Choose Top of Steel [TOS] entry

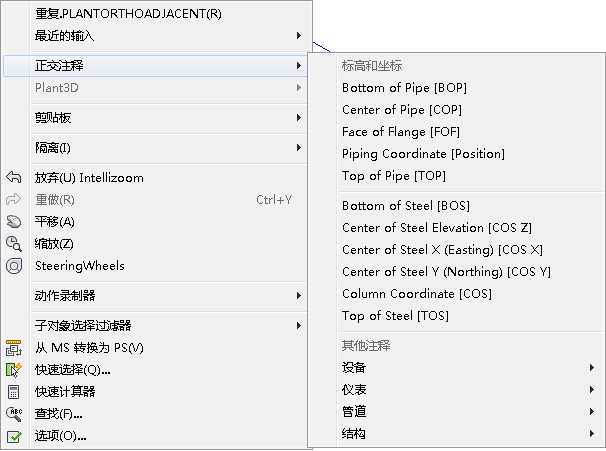coord(395,316)
